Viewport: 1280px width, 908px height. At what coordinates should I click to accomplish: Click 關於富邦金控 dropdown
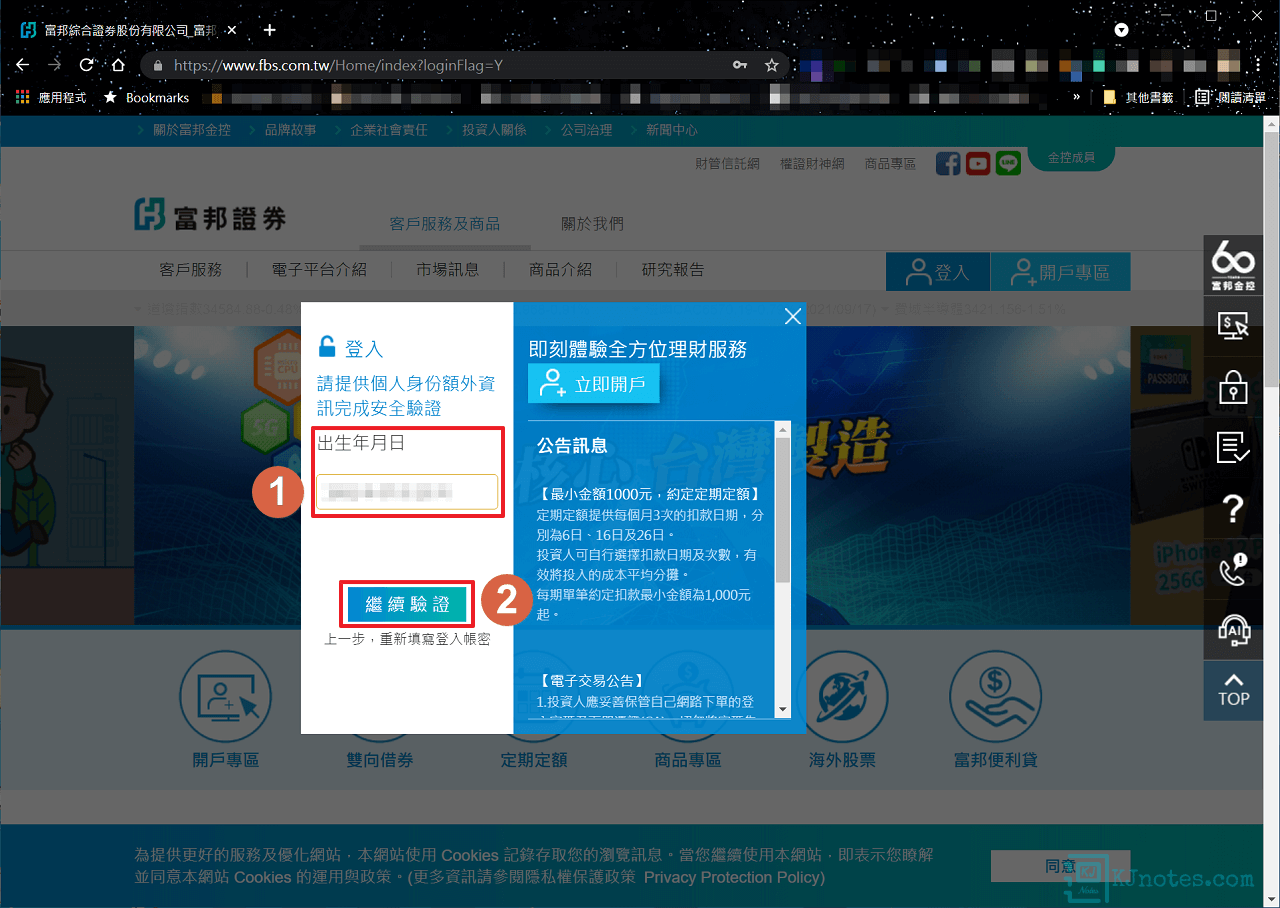click(x=192, y=130)
